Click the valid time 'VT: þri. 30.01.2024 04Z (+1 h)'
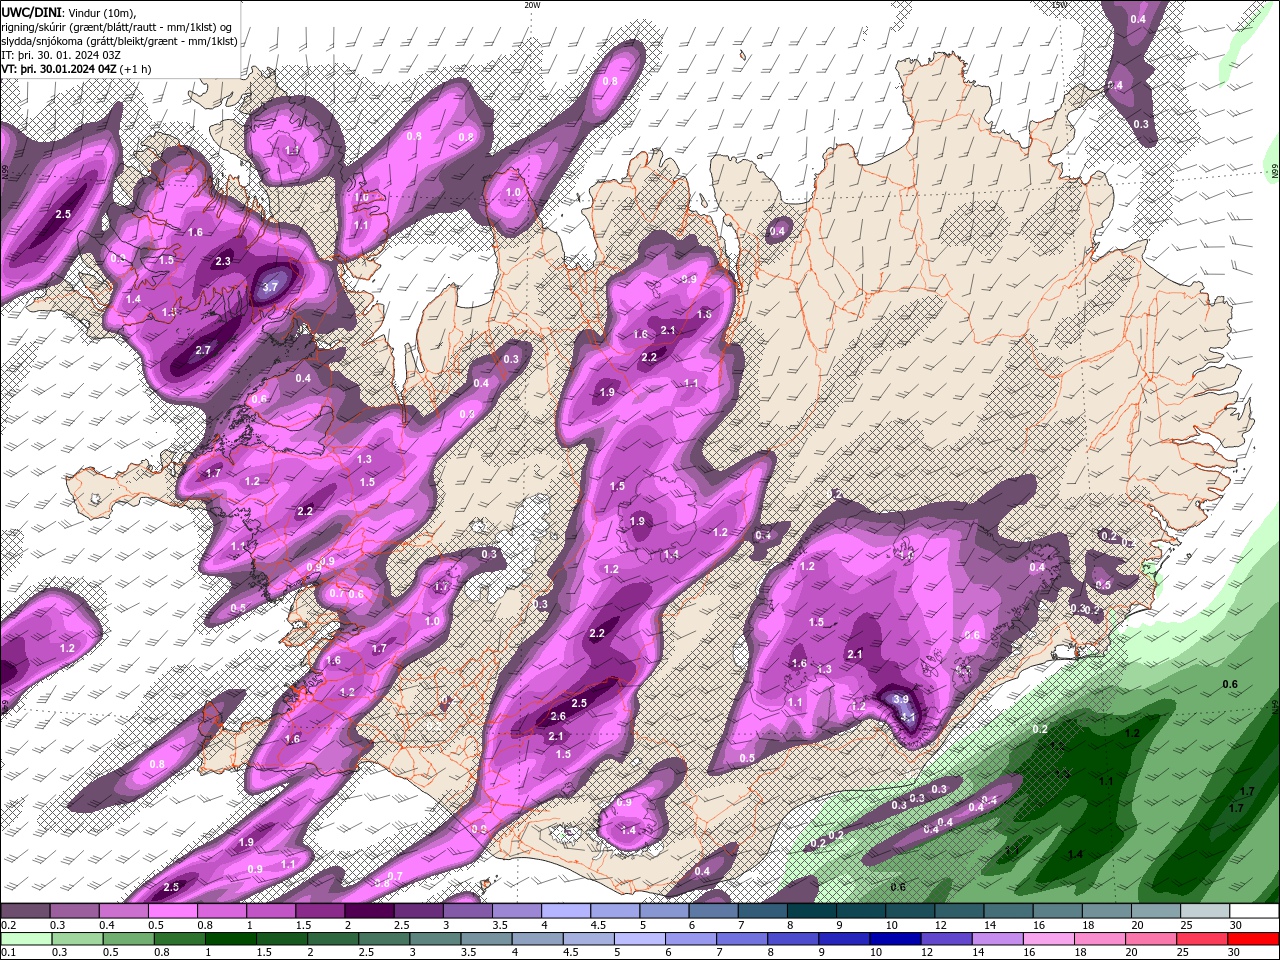Viewport: 1280px width, 960px height. [x=76, y=69]
